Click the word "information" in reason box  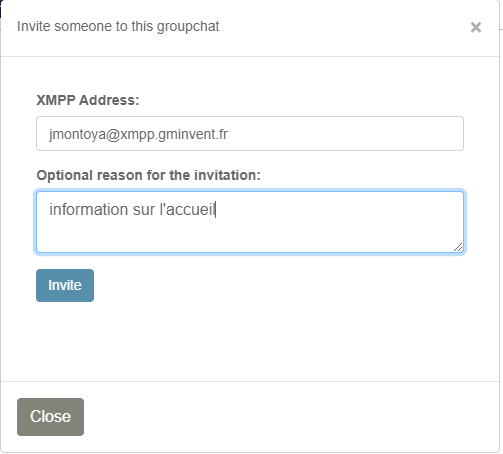pos(89,210)
